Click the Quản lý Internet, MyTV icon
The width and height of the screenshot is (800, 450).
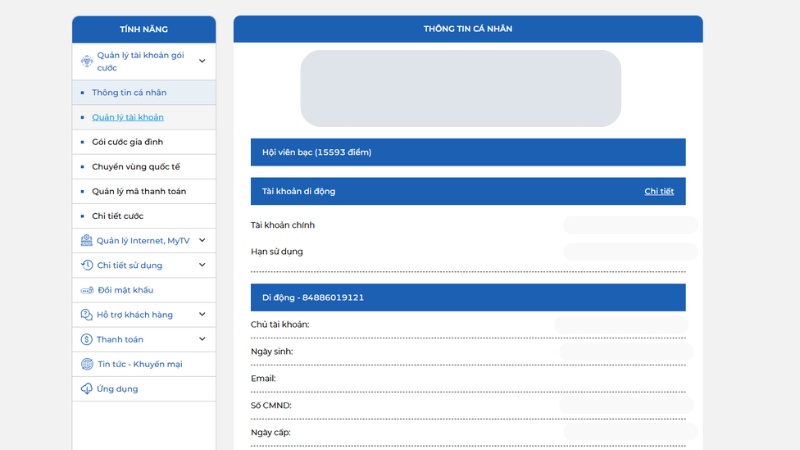tap(87, 241)
